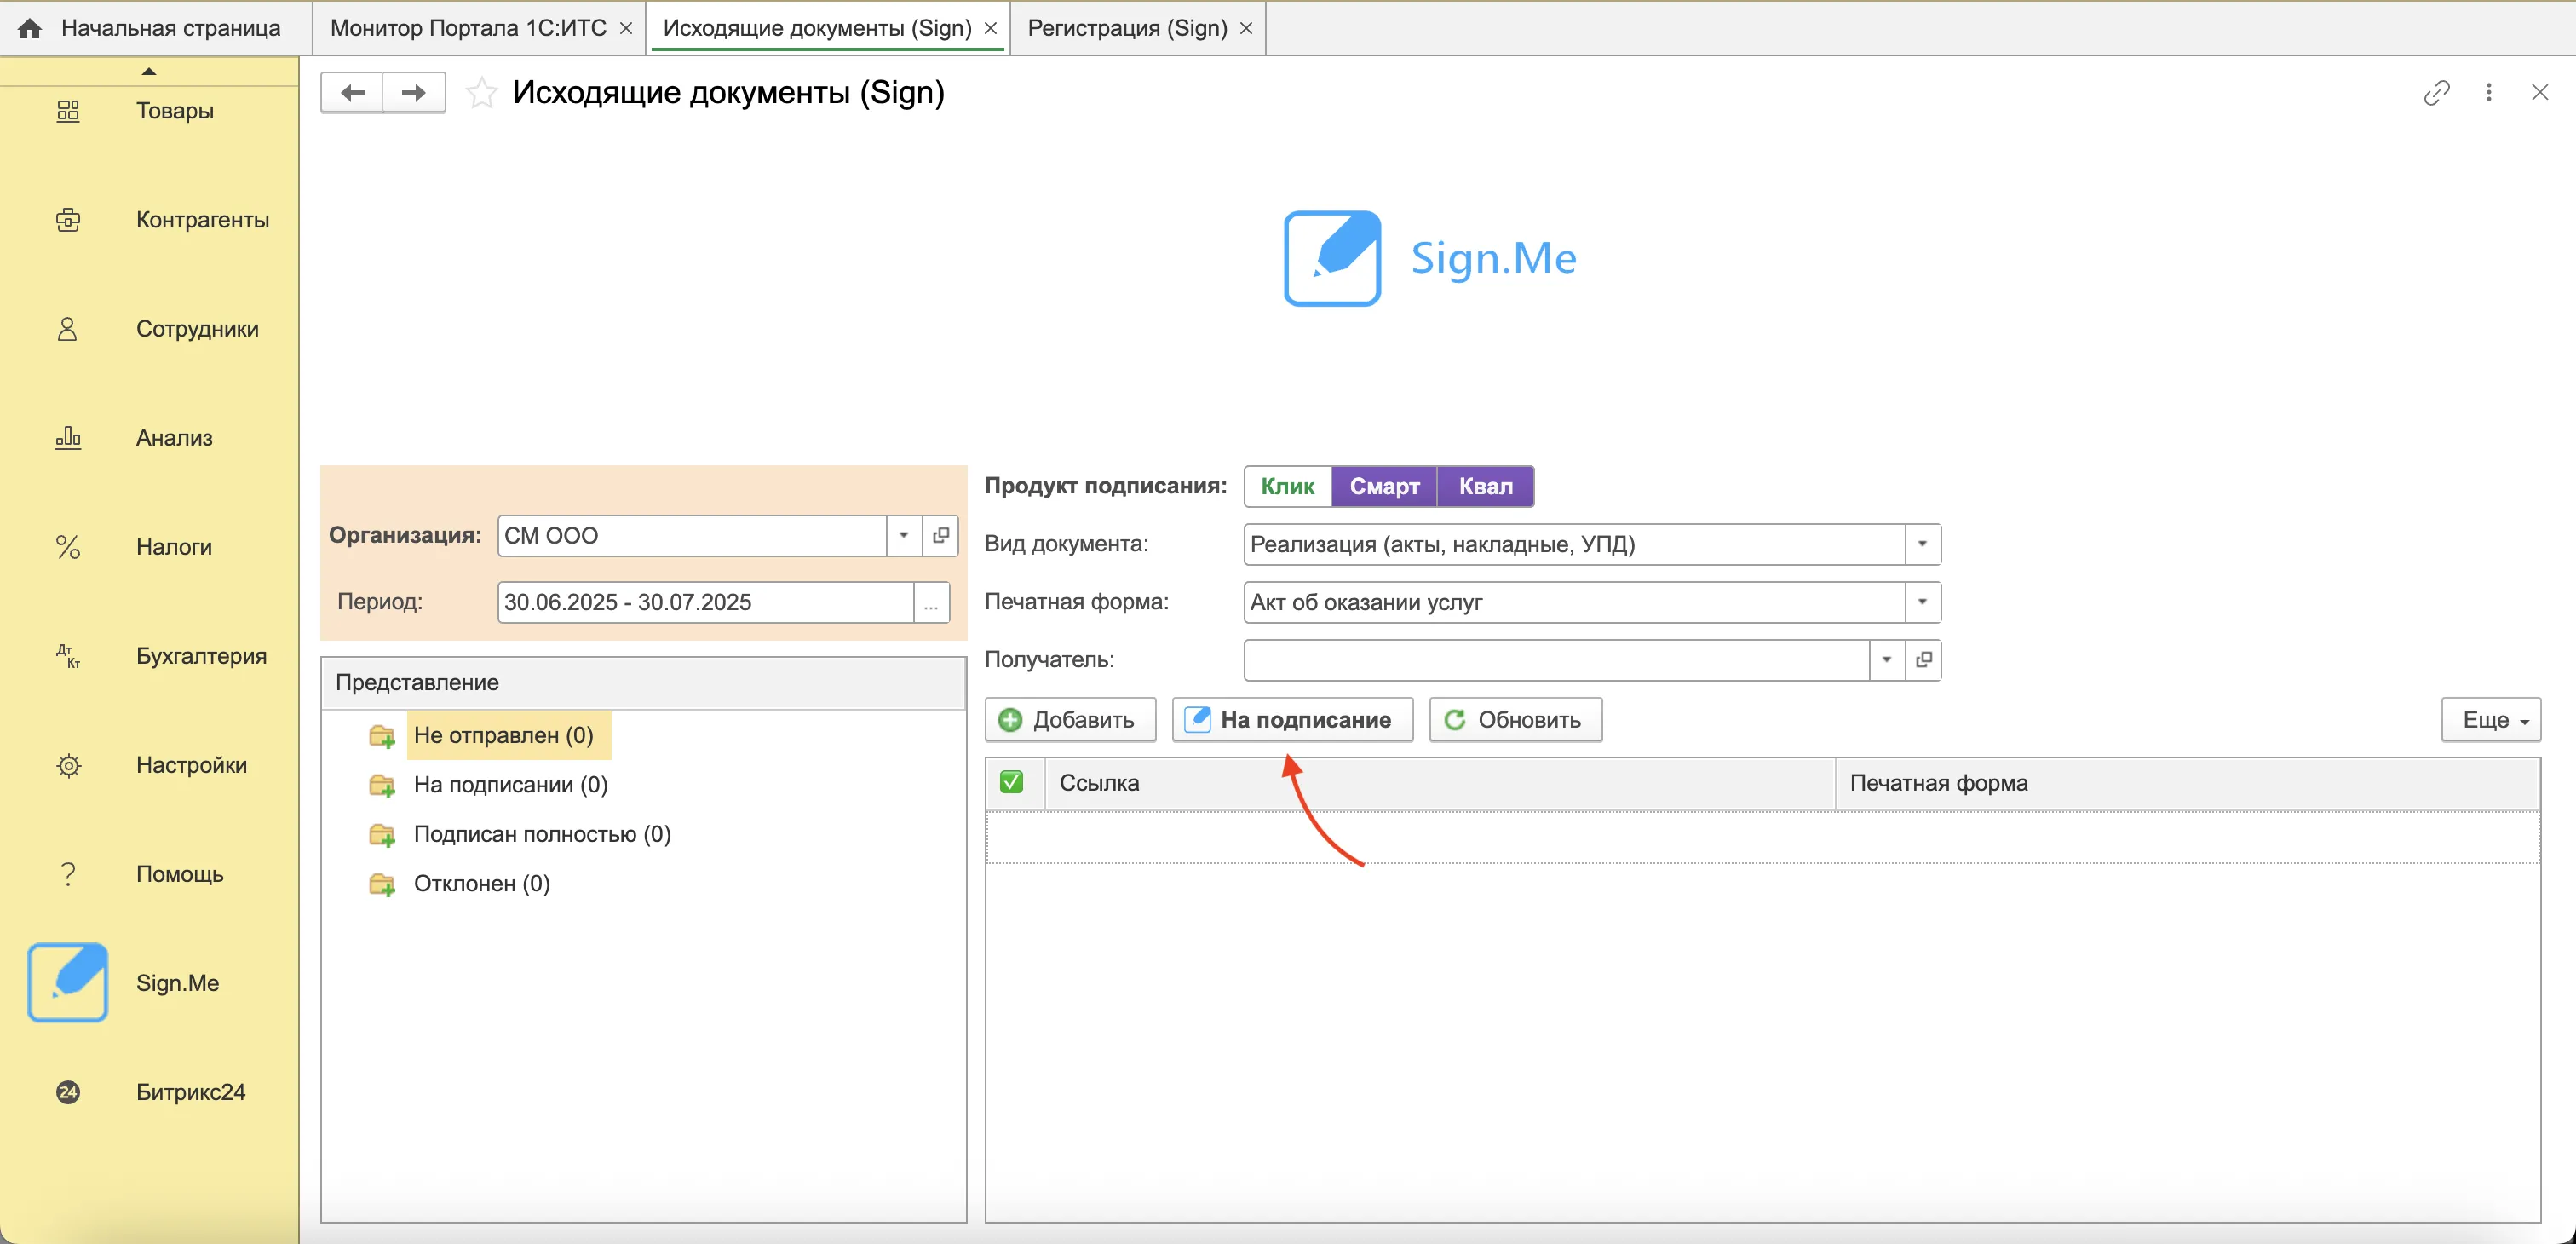Image resolution: width=2576 pixels, height=1244 pixels.
Task: Click the Вид документа field
Action: [1574, 545]
